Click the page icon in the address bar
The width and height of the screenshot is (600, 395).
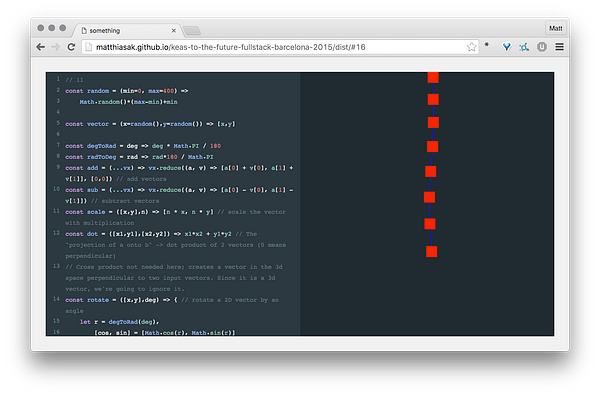[x=89, y=47]
